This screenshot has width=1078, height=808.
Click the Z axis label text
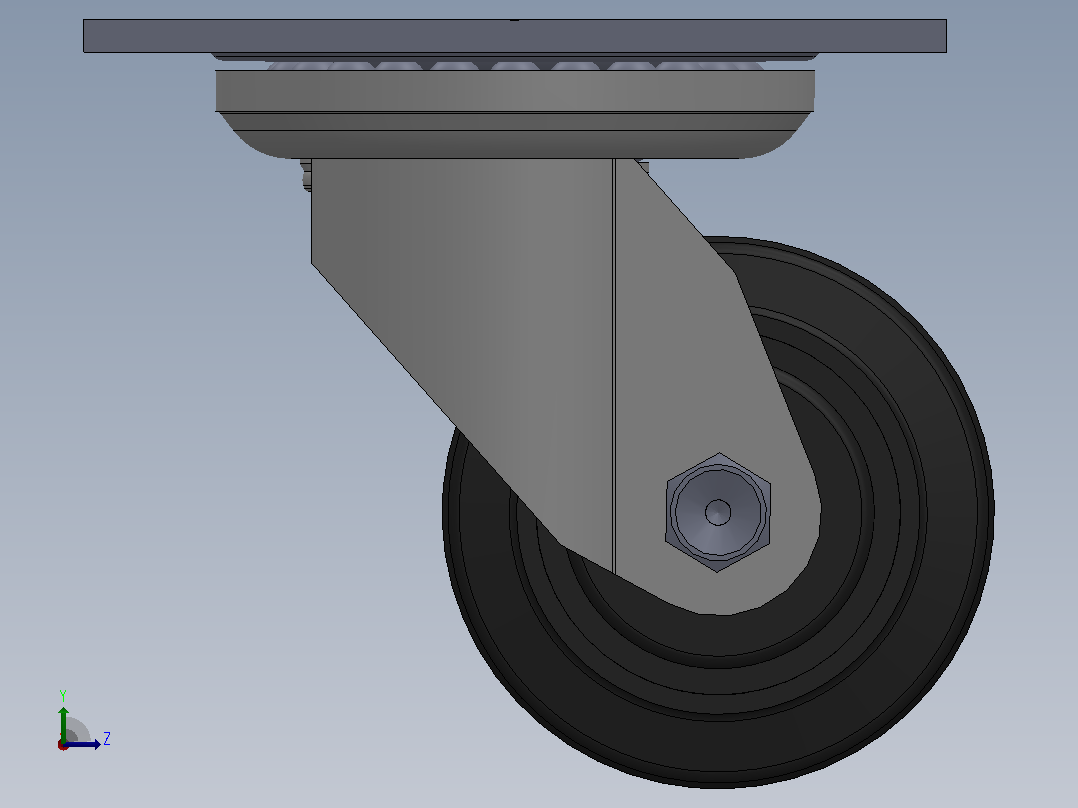(x=107, y=739)
